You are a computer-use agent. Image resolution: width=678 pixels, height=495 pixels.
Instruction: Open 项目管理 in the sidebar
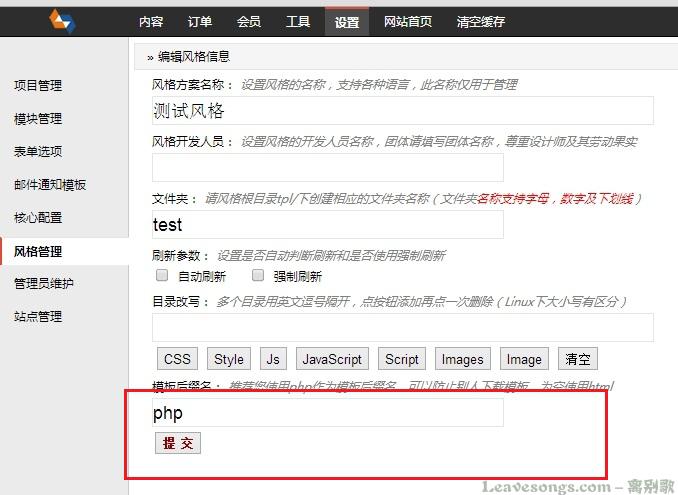pyautogui.click(x=38, y=86)
